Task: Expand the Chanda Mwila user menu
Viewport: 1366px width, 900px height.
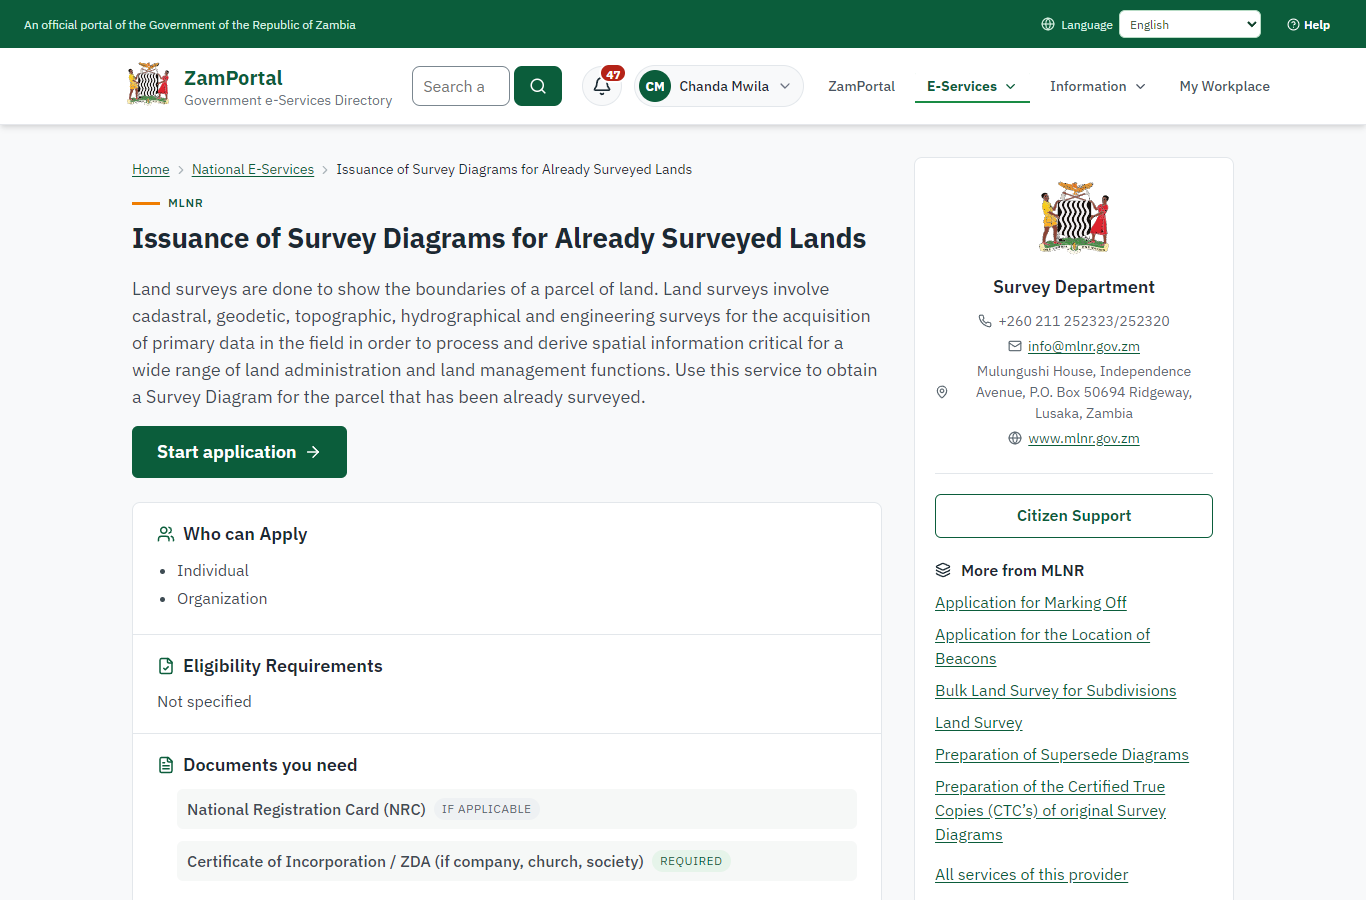Action: tap(718, 86)
